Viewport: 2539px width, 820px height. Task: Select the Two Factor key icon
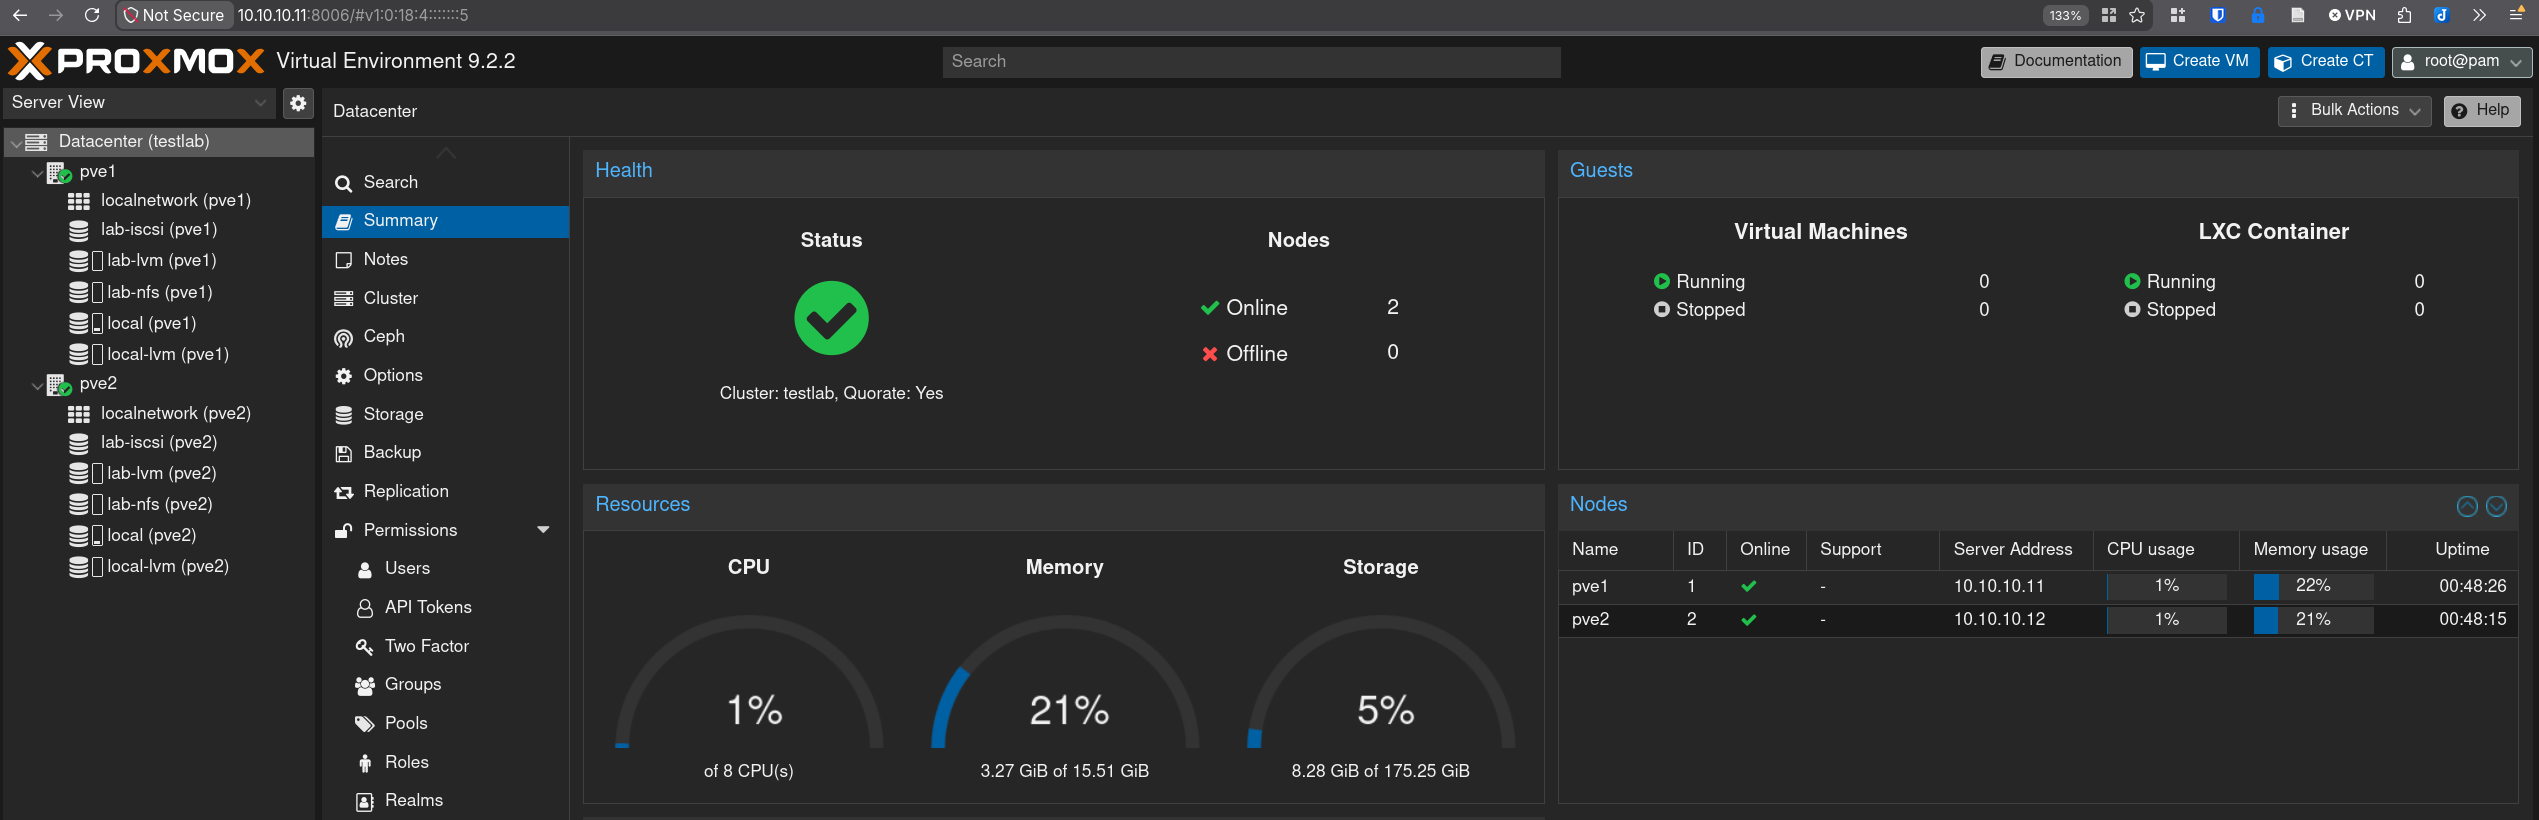(365, 647)
